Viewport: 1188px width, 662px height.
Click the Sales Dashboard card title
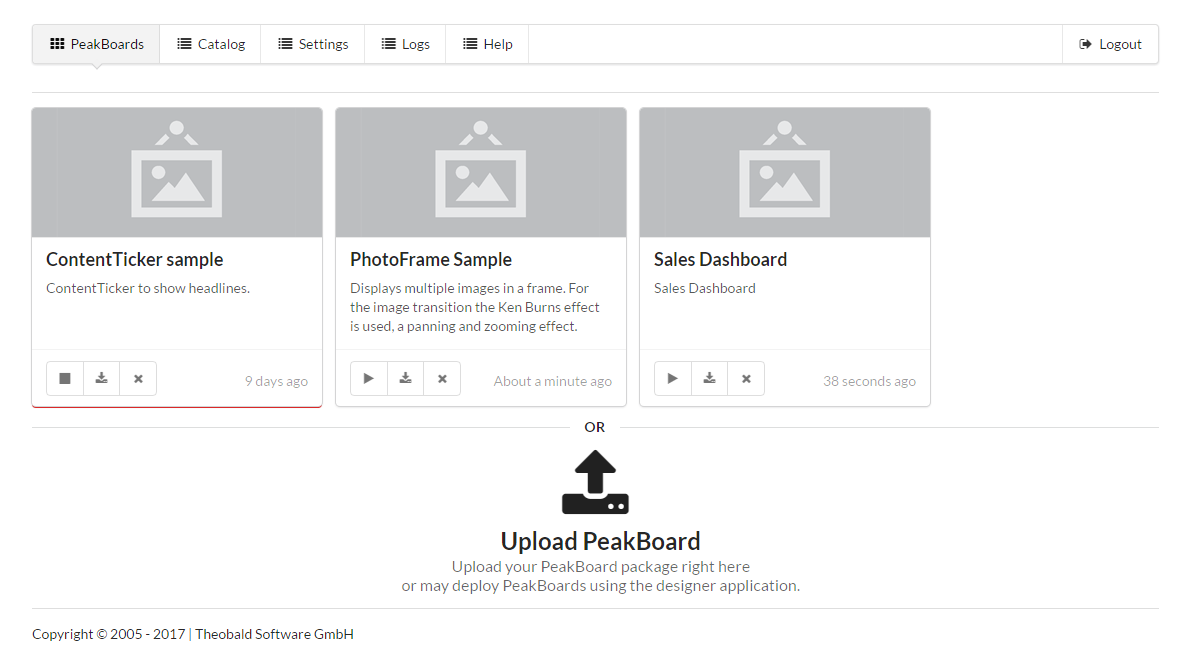[x=720, y=260]
